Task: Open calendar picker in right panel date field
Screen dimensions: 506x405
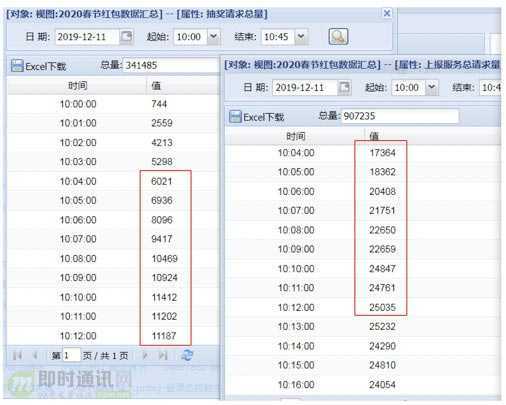Action: point(344,87)
